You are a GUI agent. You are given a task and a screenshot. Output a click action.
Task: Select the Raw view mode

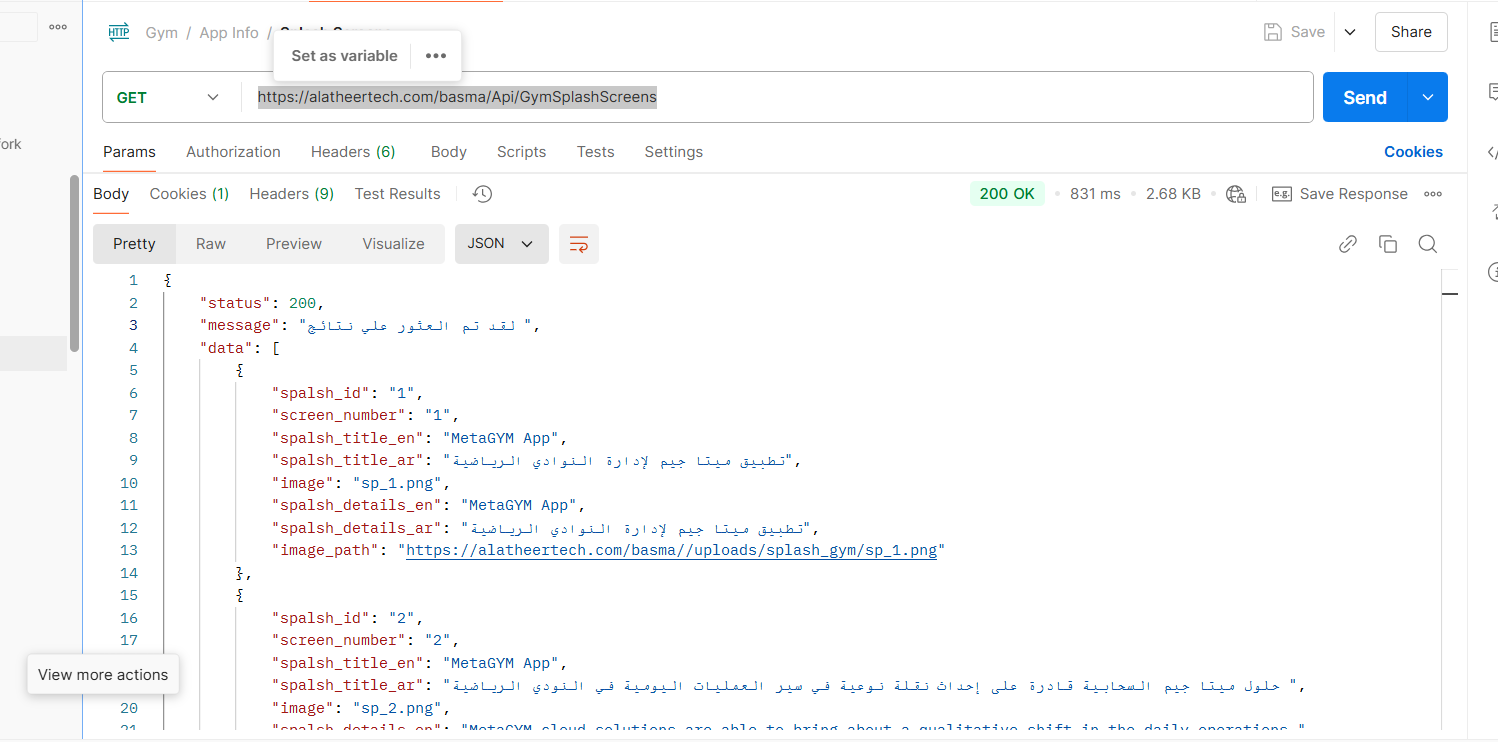[211, 244]
